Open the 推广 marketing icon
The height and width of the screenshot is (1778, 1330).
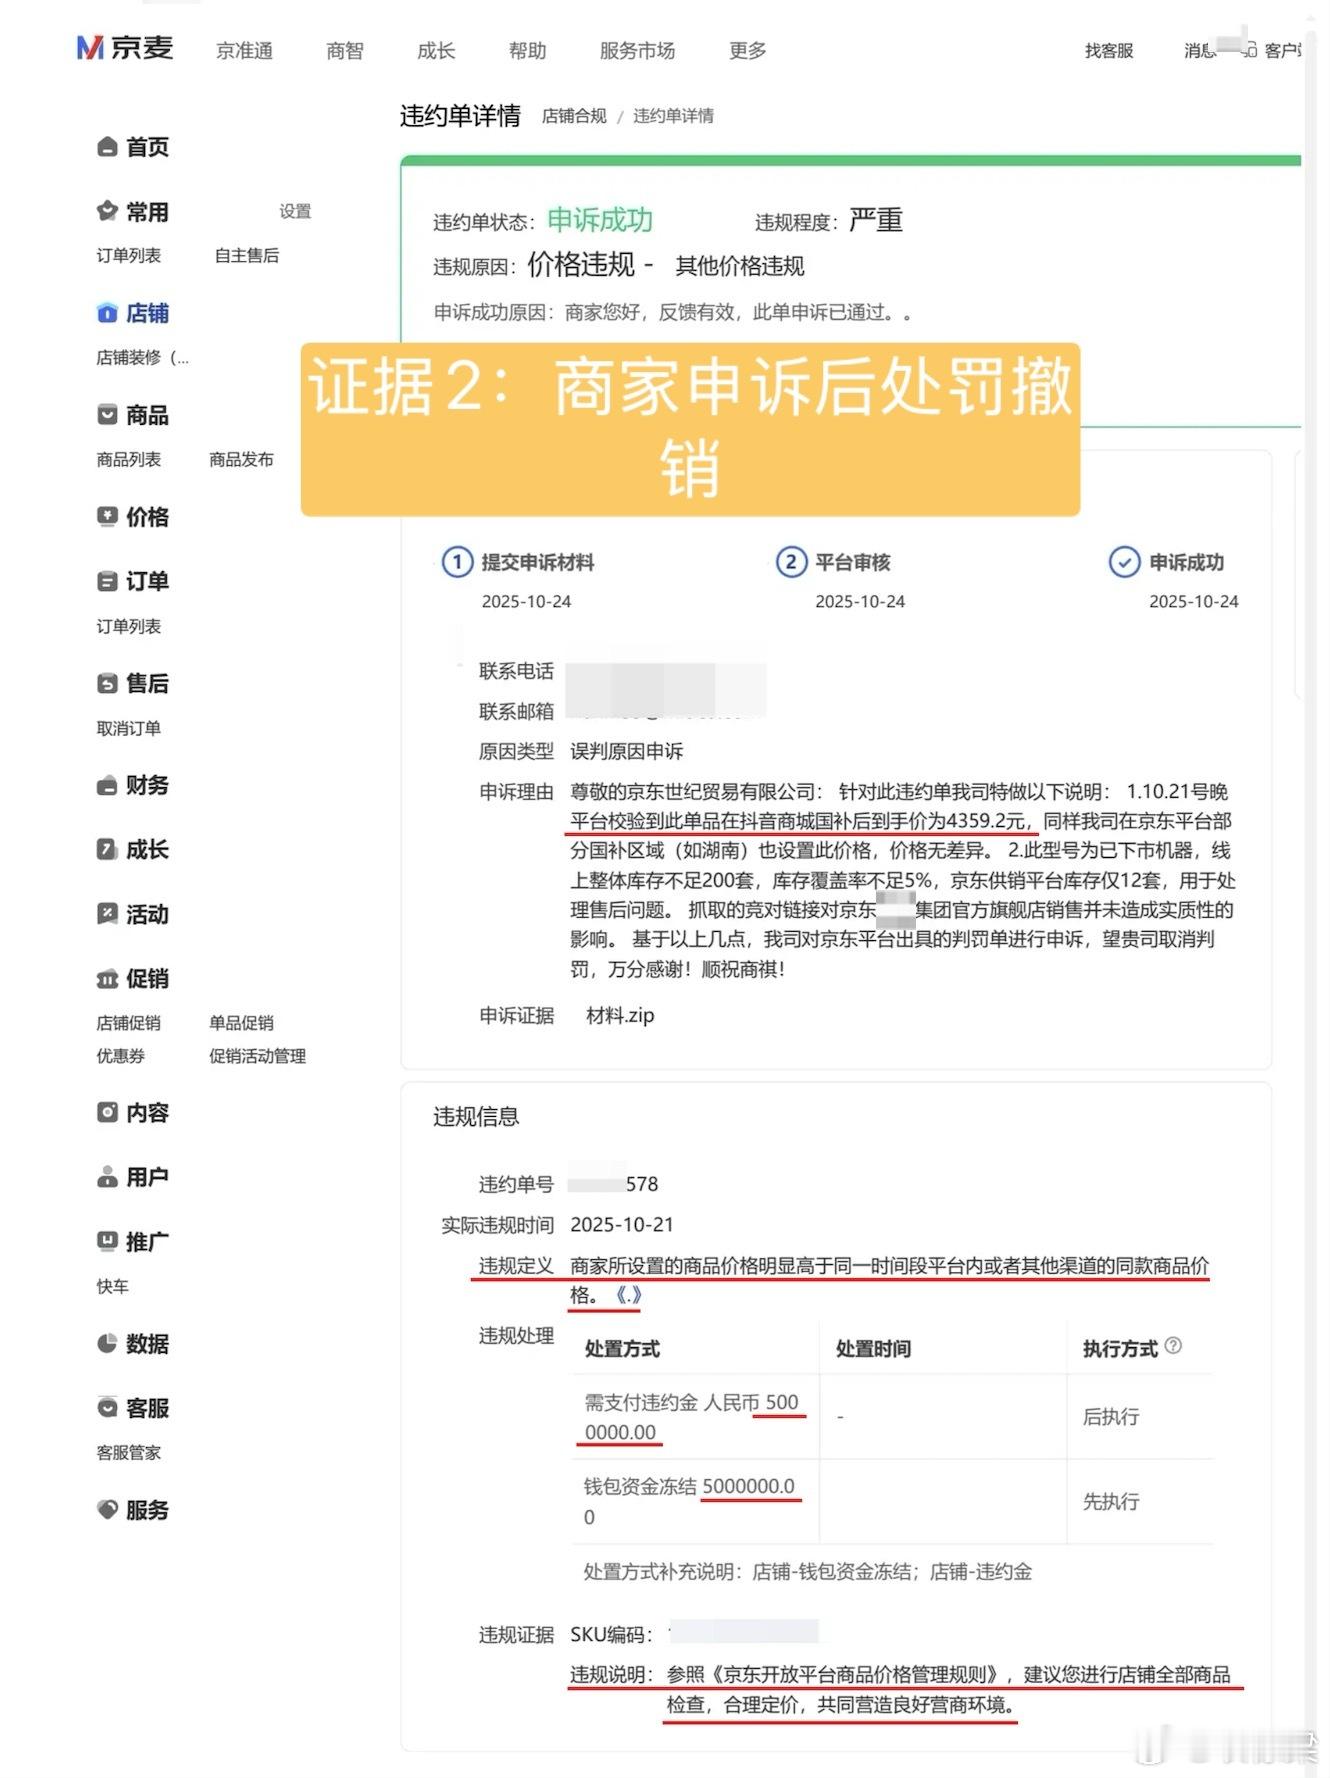coord(107,1241)
